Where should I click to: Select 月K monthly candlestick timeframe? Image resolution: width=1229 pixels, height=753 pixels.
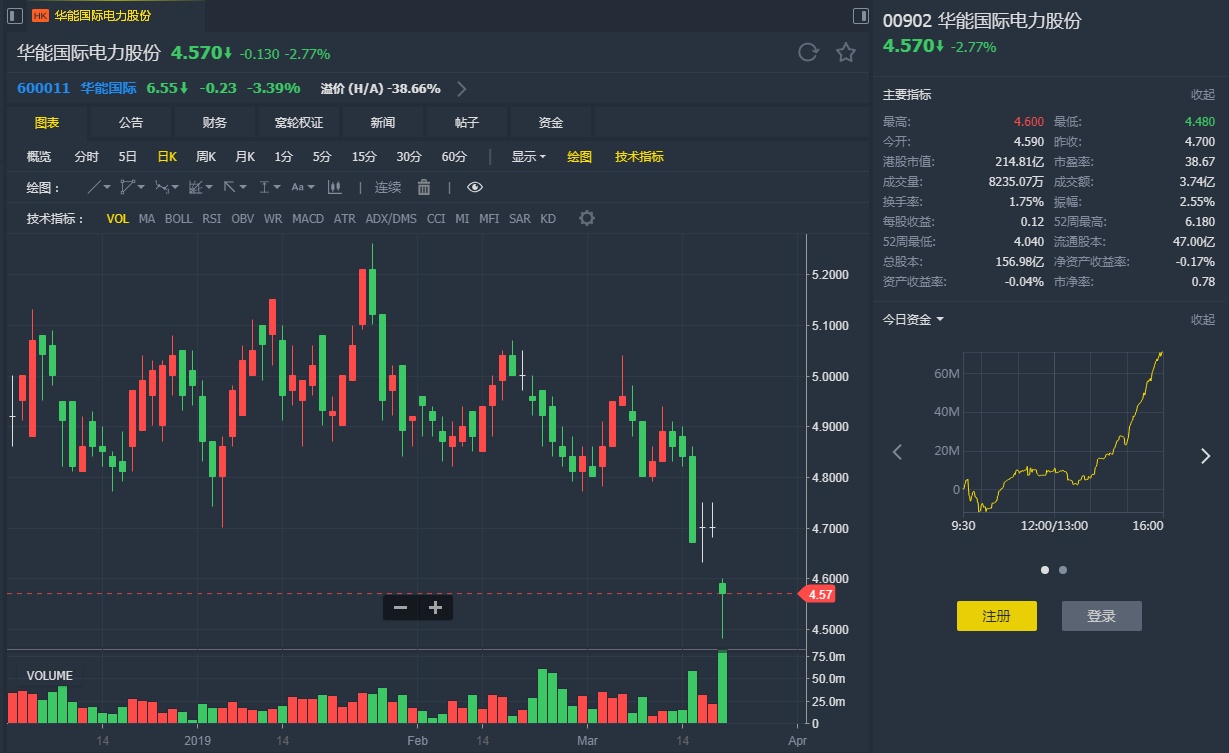click(245, 157)
